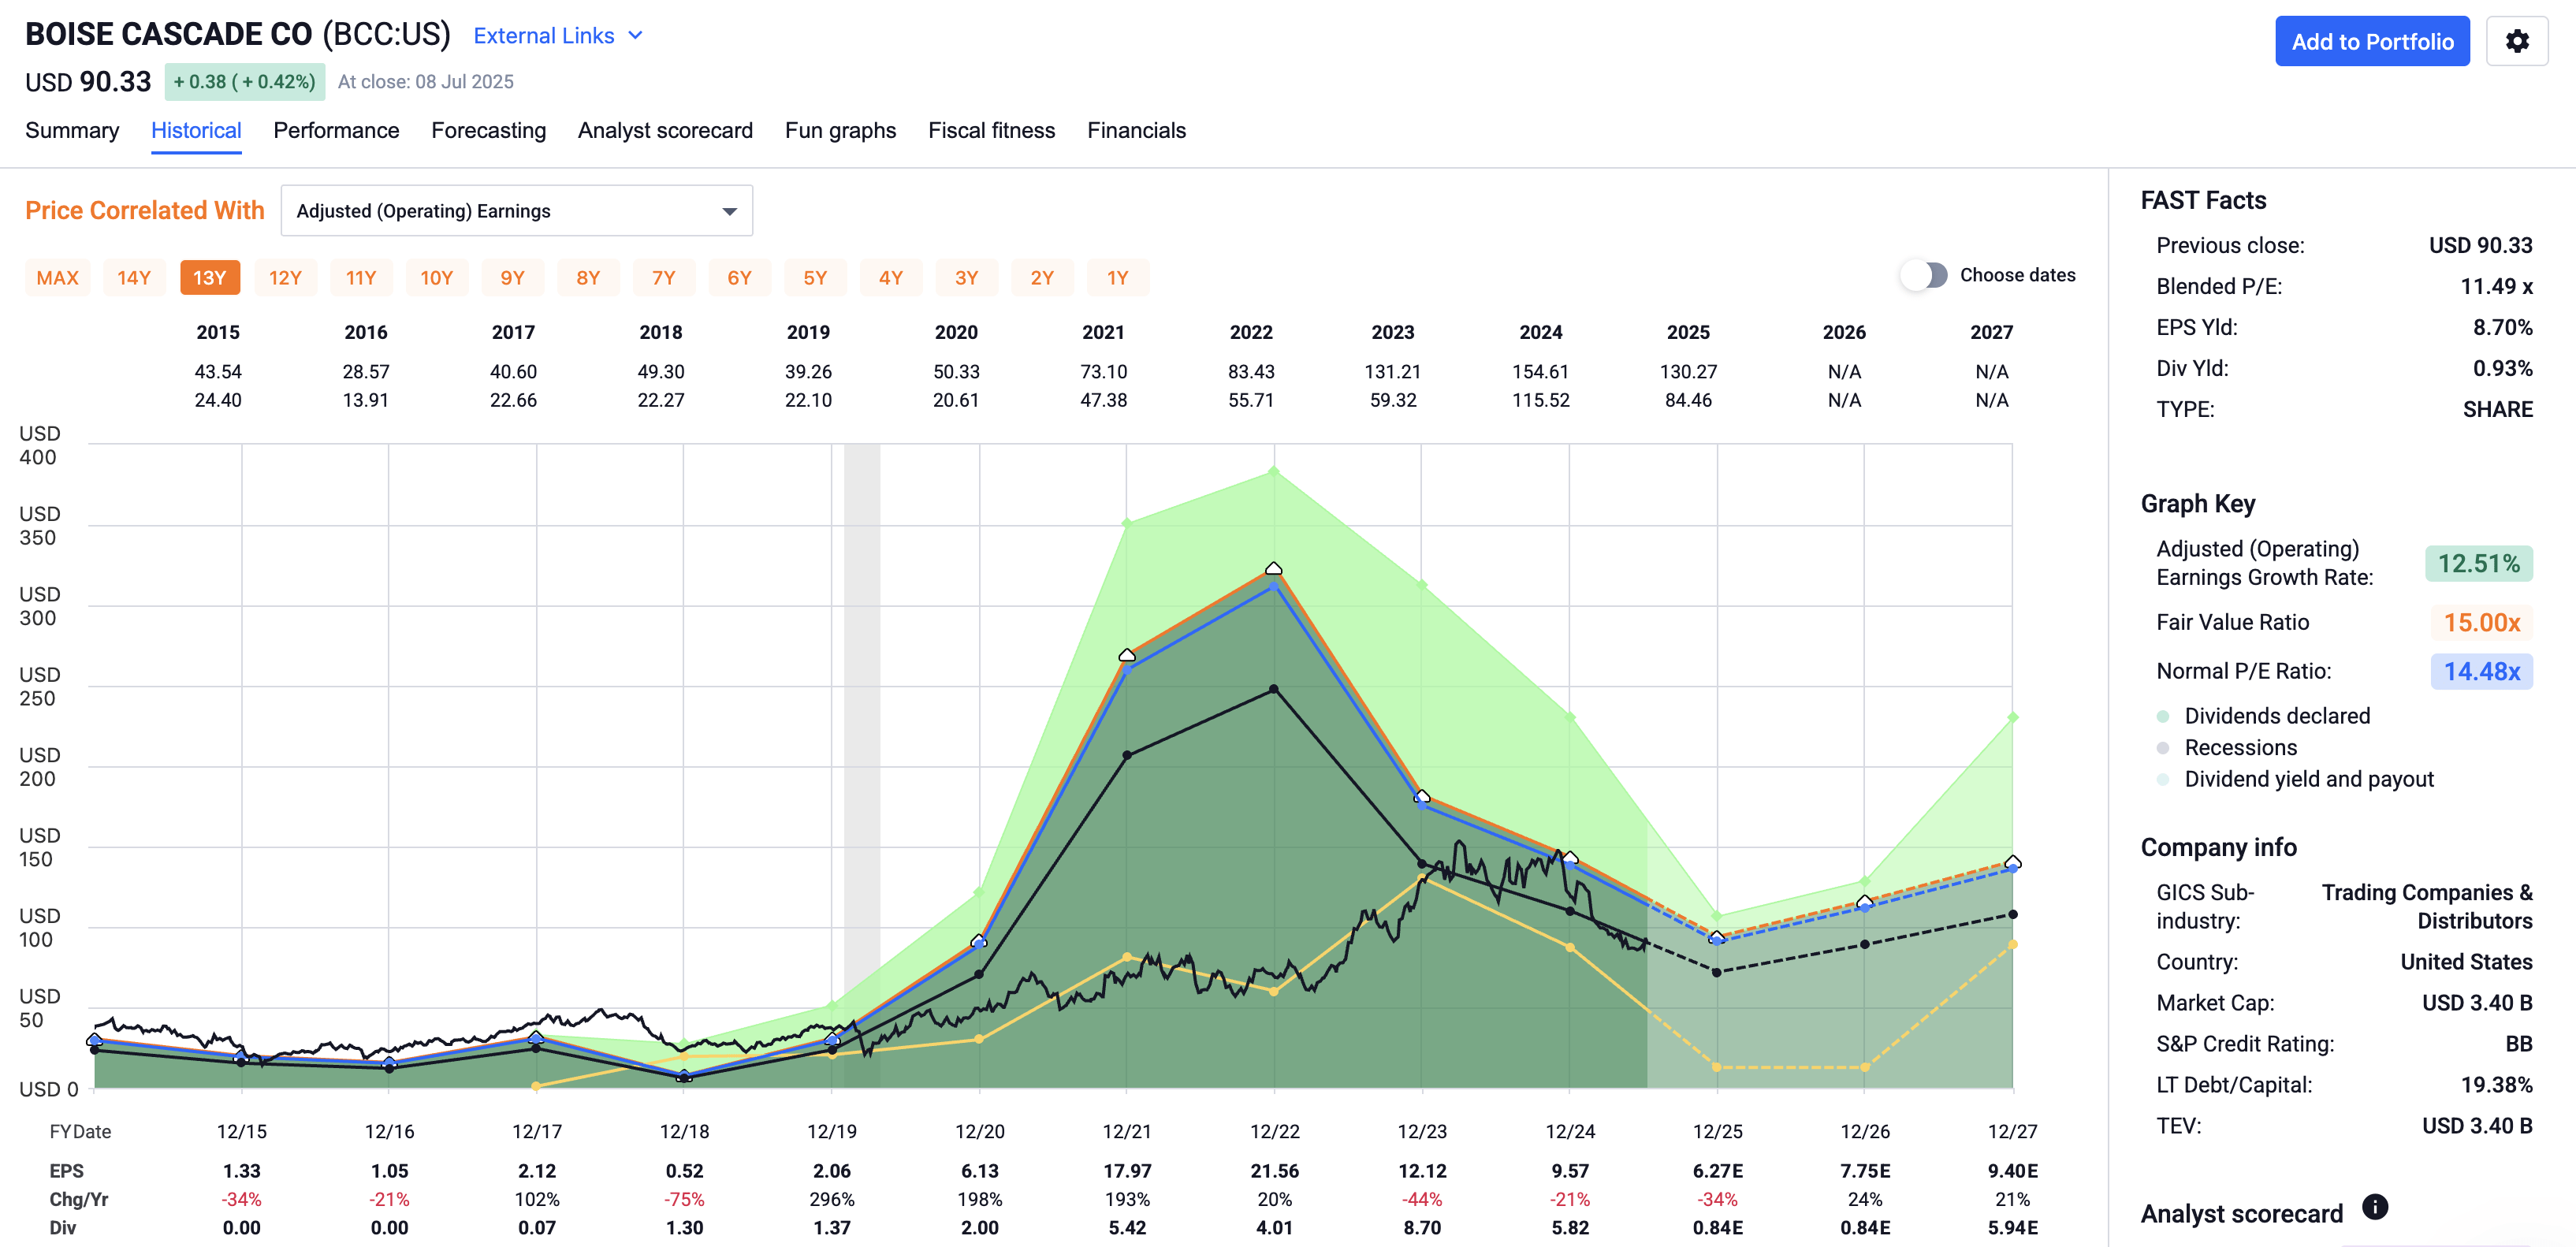Pick the 10Y time range
This screenshot has height=1247, width=2576.
pyautogui.click(x=437, y=277)
